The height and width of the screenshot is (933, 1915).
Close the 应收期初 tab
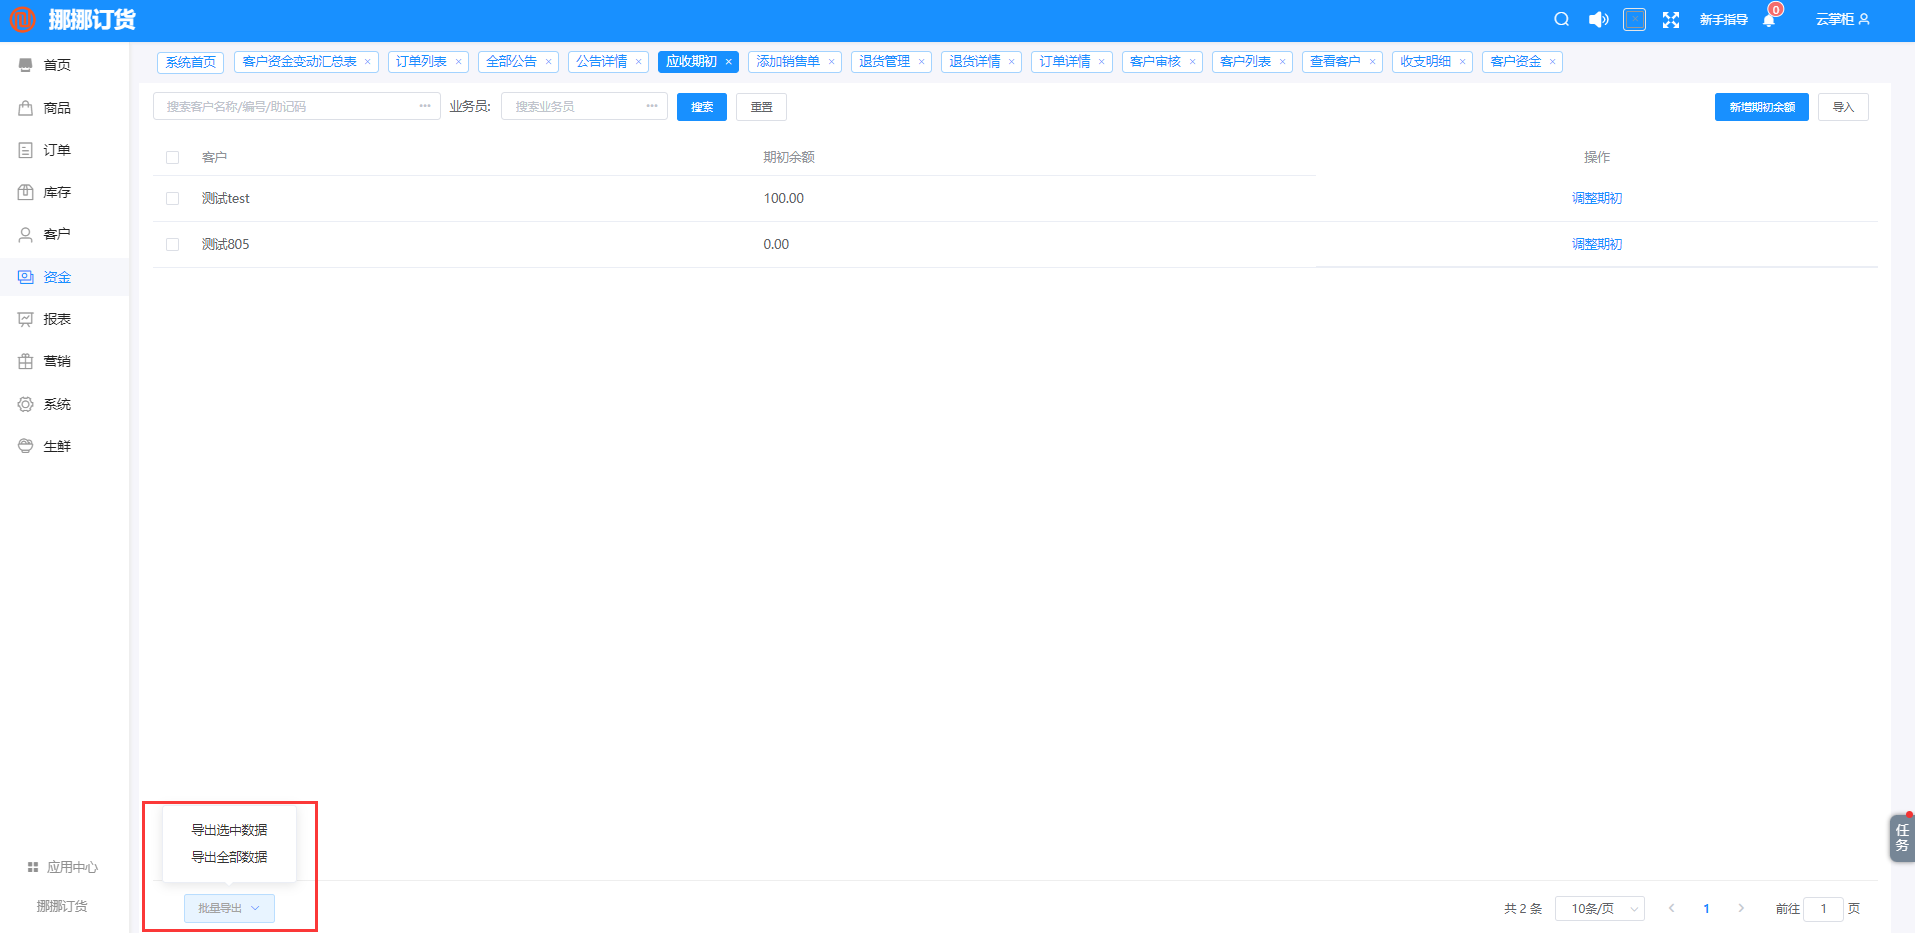[x=729, y=62]
